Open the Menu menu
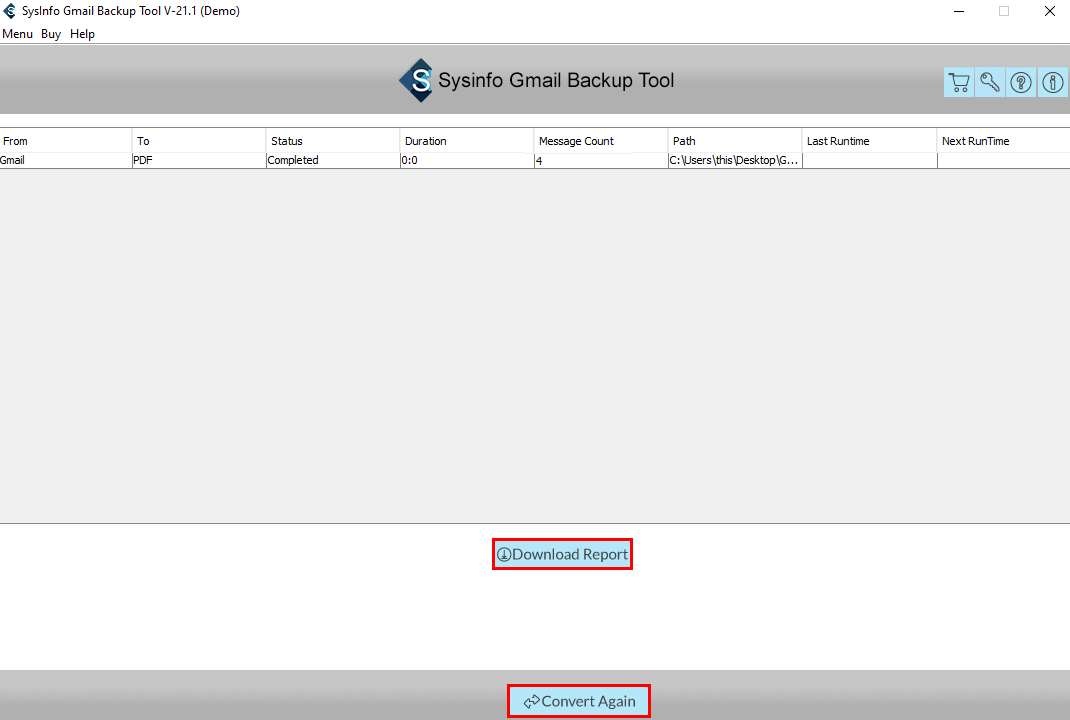 pos(17,33)
